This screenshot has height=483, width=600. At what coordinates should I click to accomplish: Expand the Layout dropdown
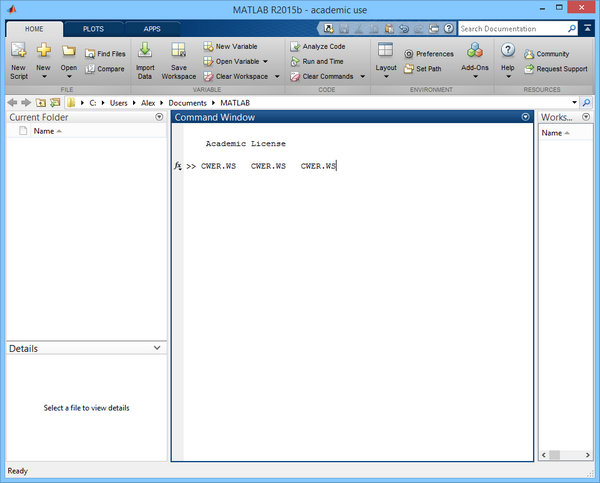(x=386, y=76)
